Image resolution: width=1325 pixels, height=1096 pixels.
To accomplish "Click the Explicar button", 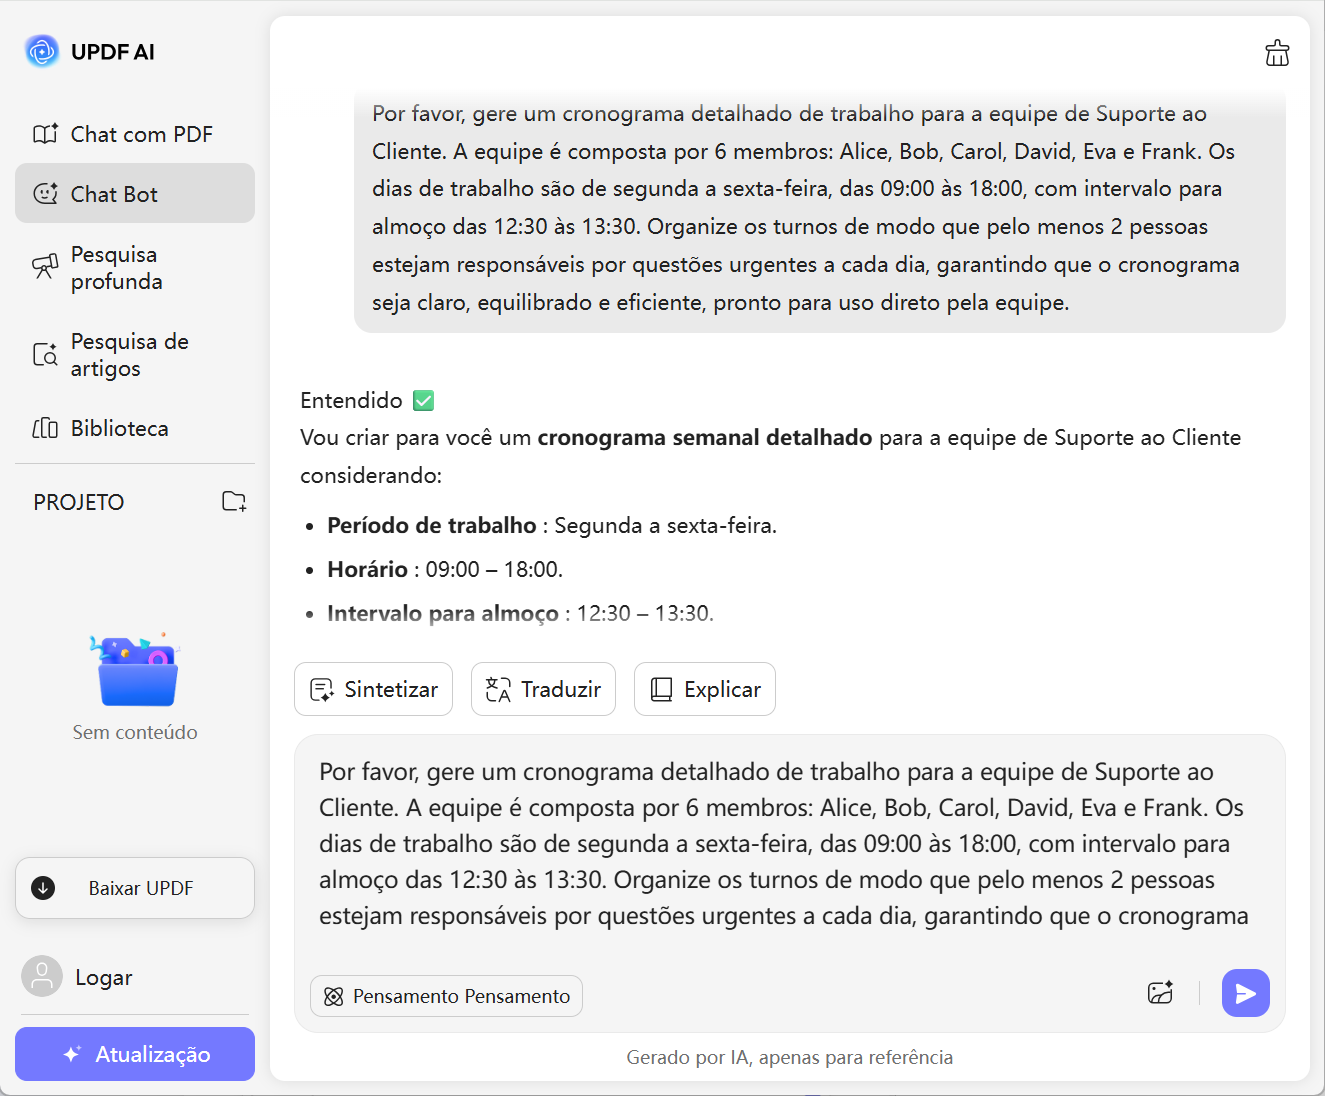I will [704, 689].
